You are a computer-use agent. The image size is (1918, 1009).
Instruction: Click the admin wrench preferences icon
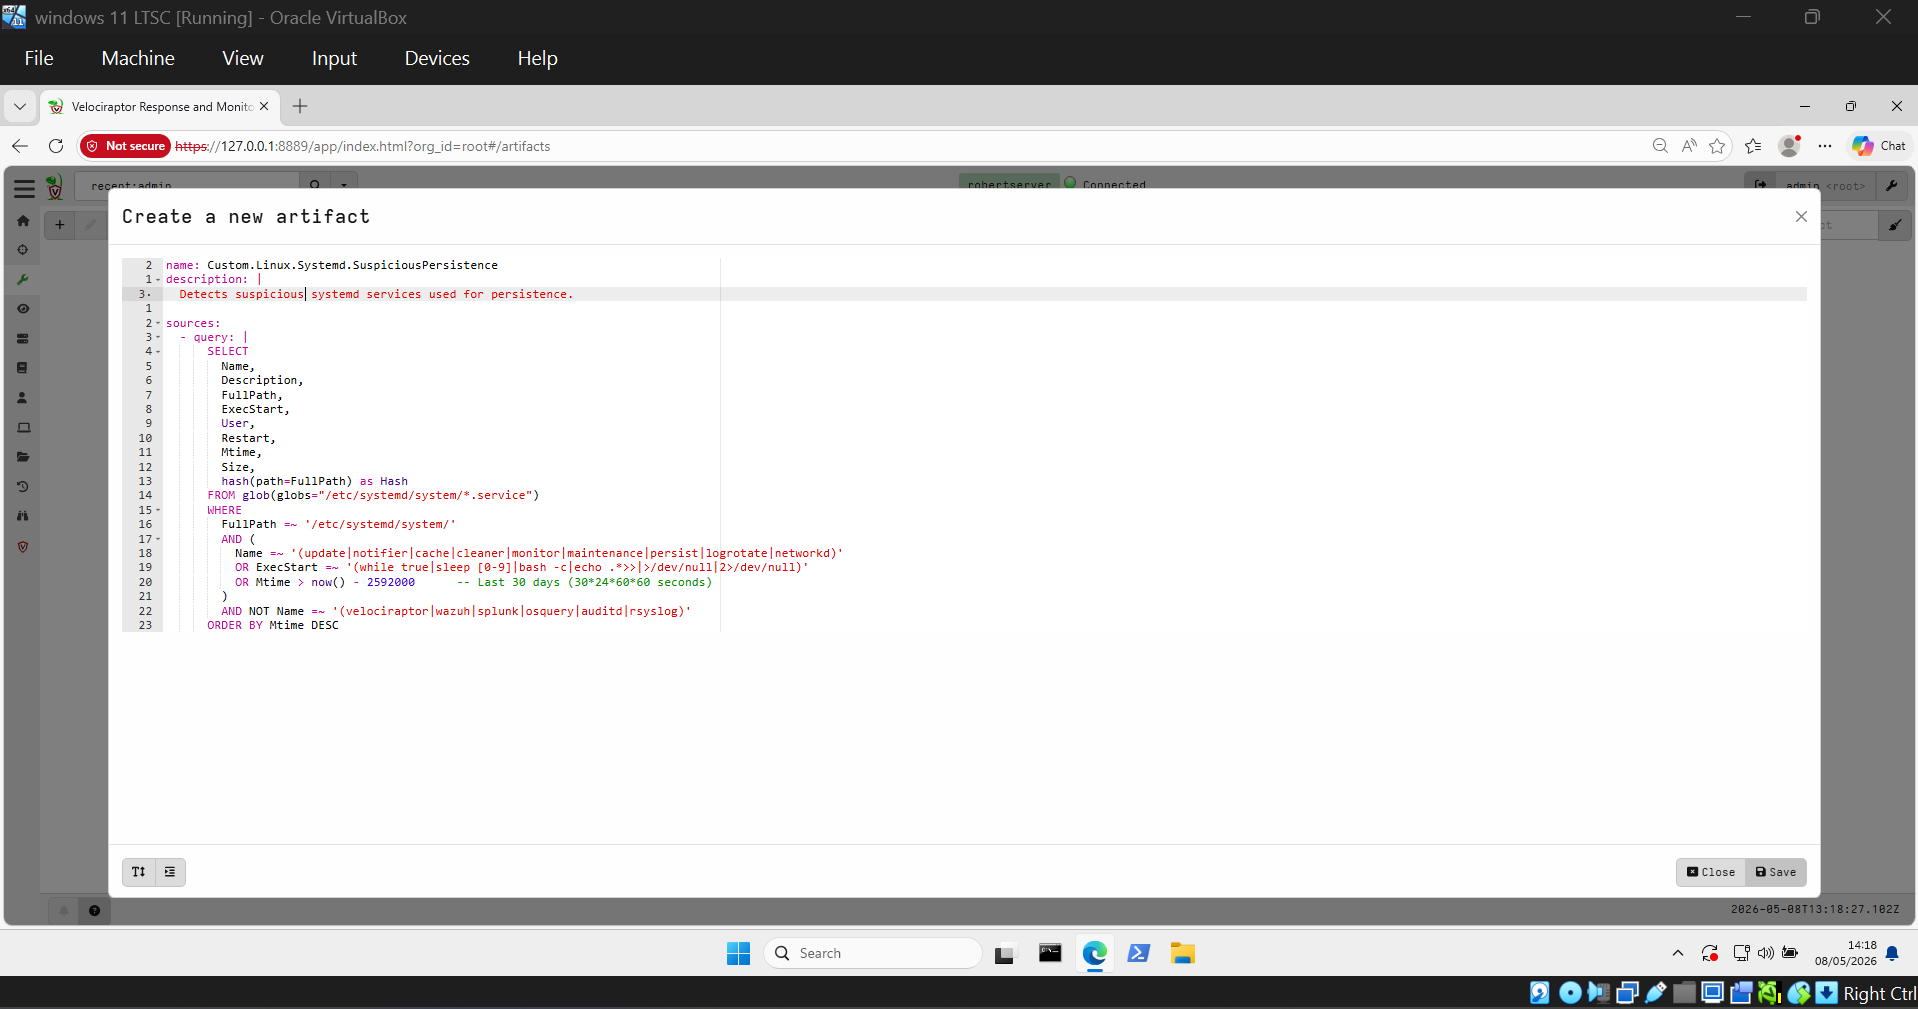click(x=1891, y=186)
